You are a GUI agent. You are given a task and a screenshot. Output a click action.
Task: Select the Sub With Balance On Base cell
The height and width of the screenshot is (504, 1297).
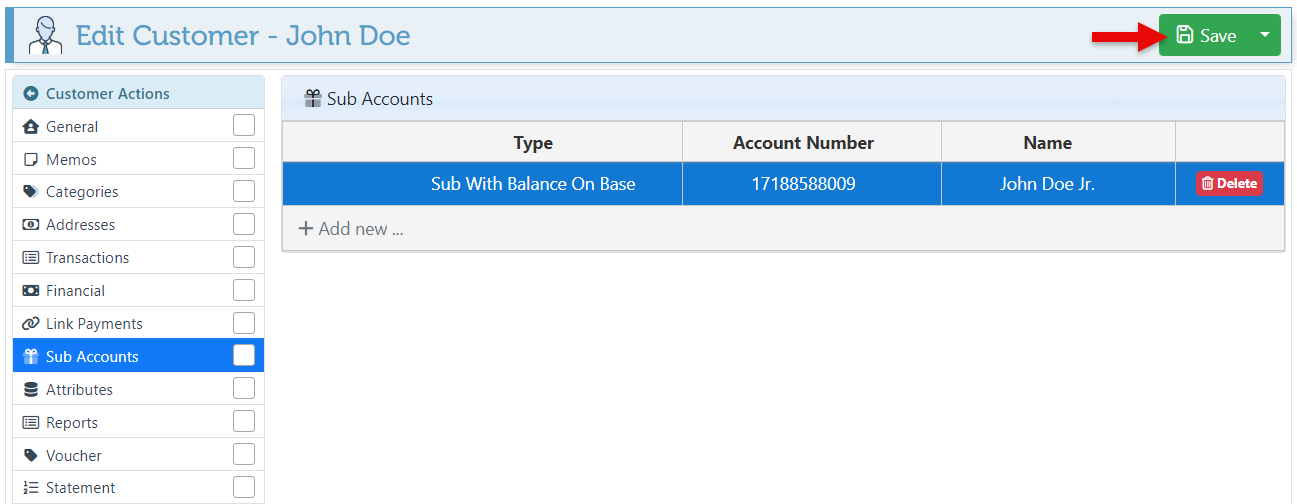(533, 184)
